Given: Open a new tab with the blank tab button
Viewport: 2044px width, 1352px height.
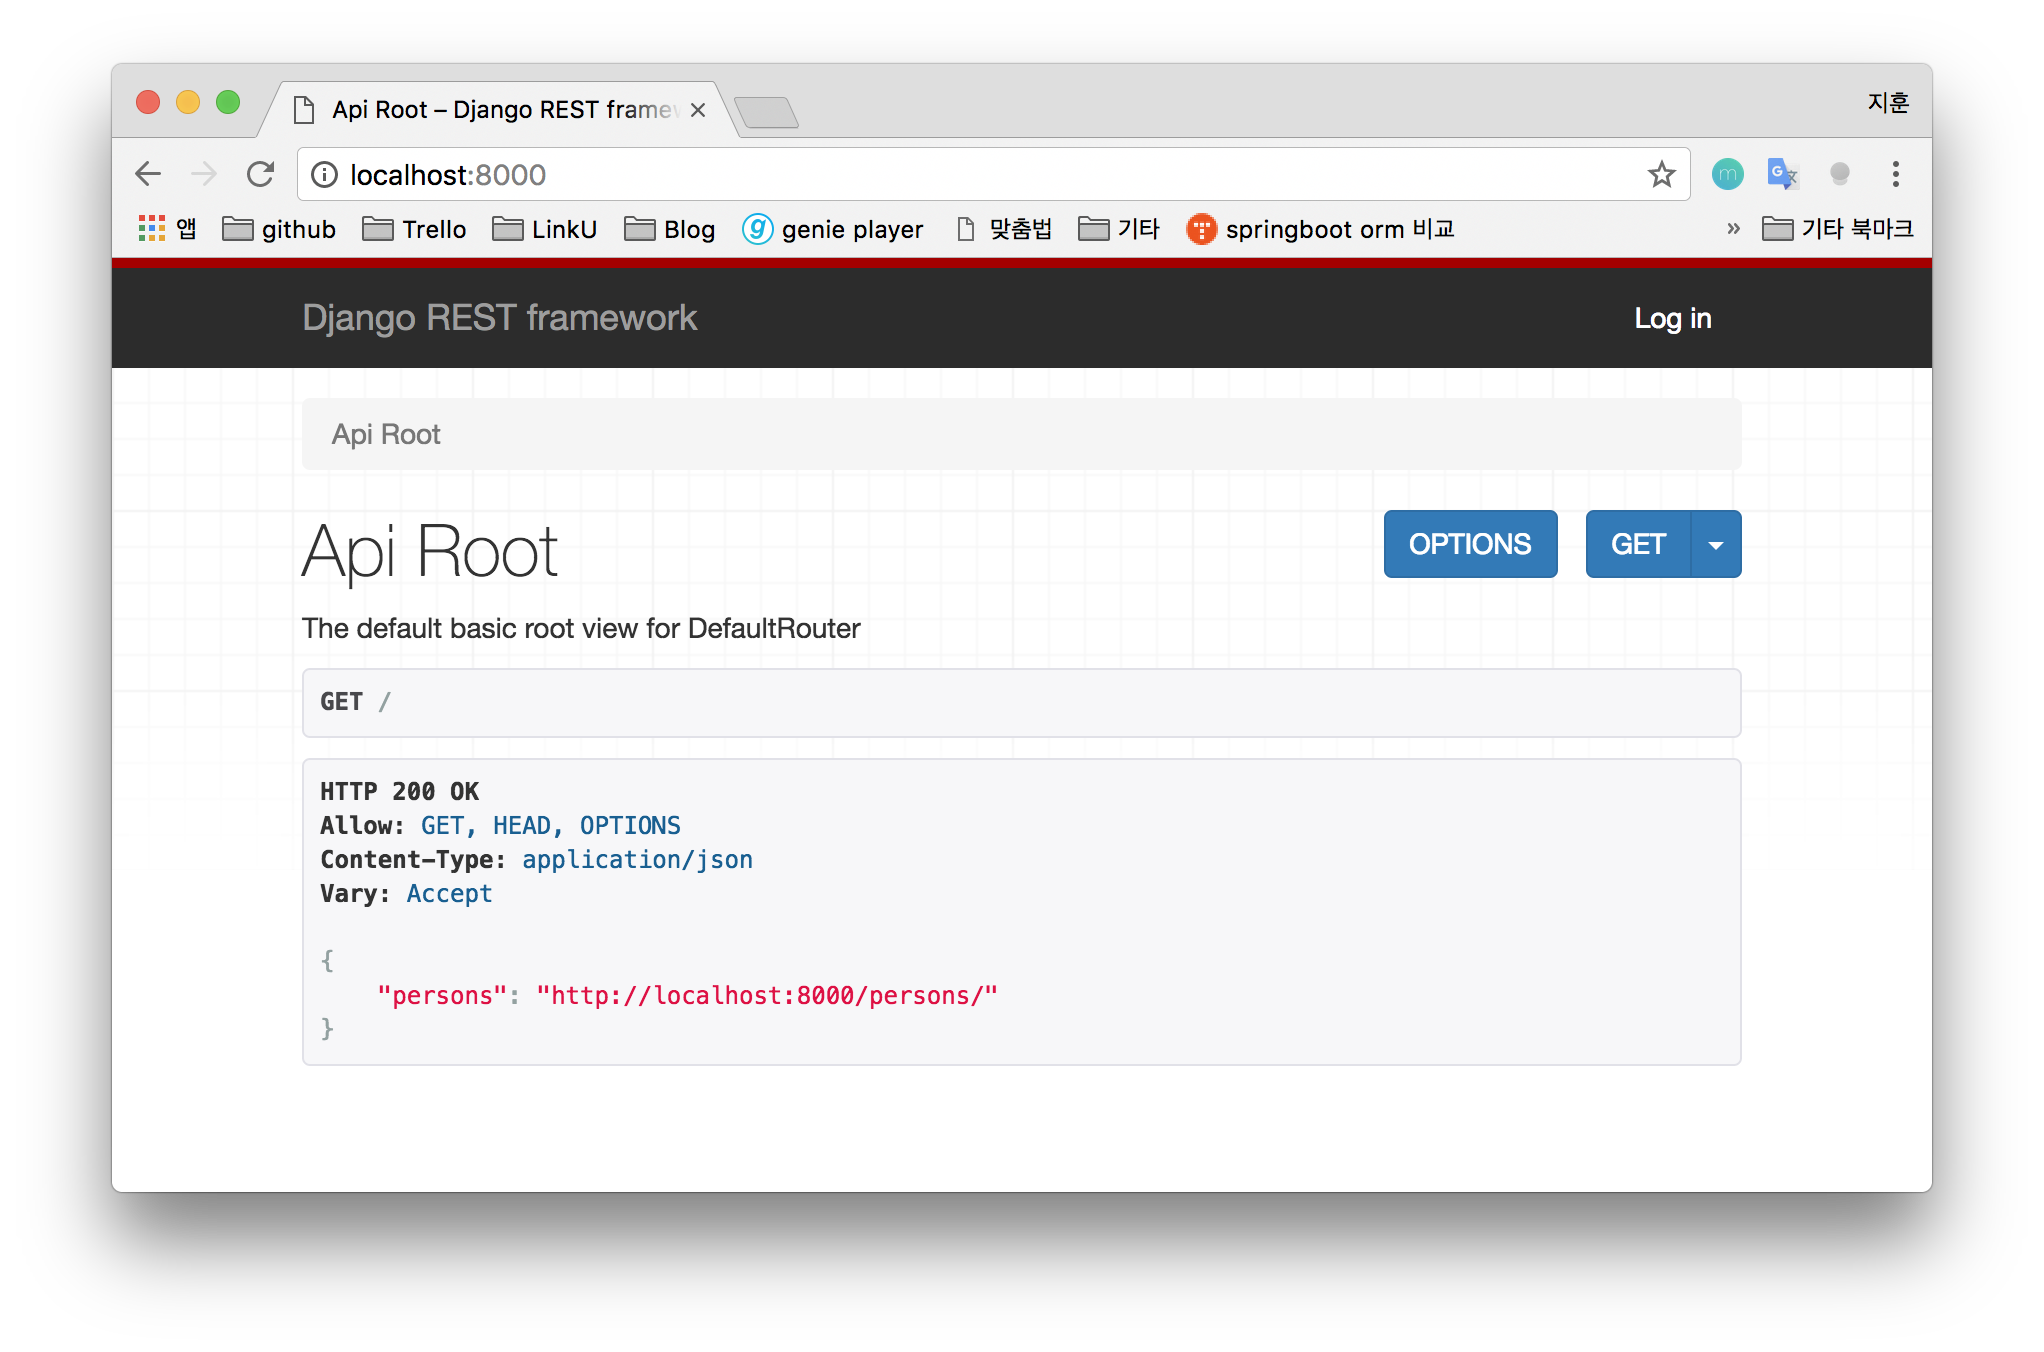Looking at the screenshot, I should click(x=766, y=112).
